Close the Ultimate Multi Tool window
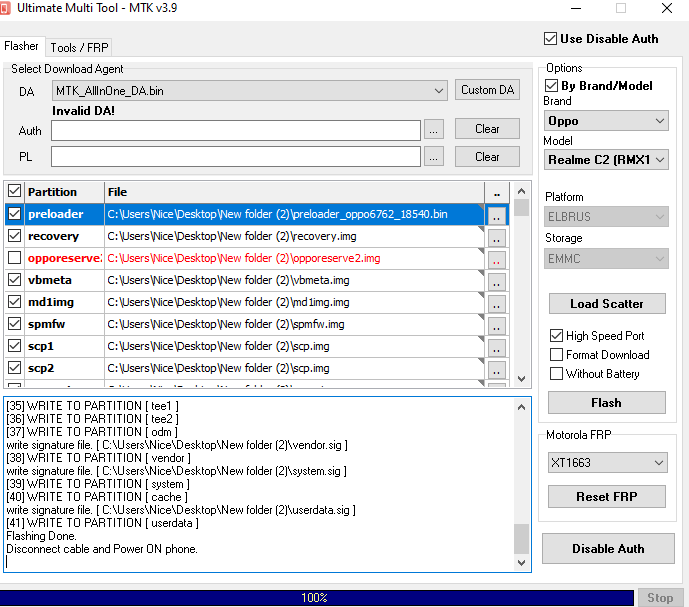689x607 pixels. pyautogui.click(x=667, y=8)
